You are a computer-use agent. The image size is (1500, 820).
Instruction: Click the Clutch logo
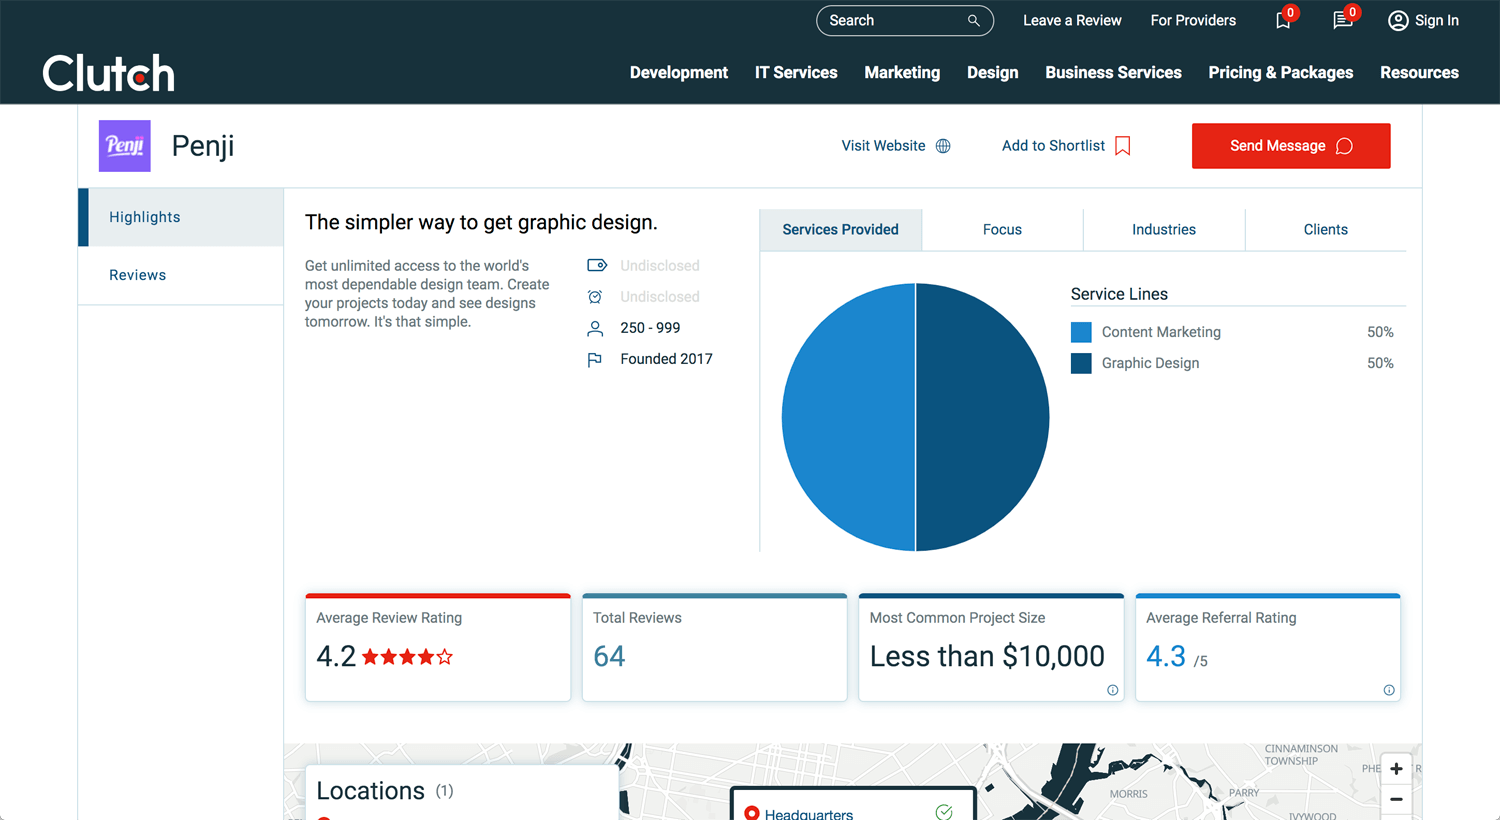click(108, 73)
